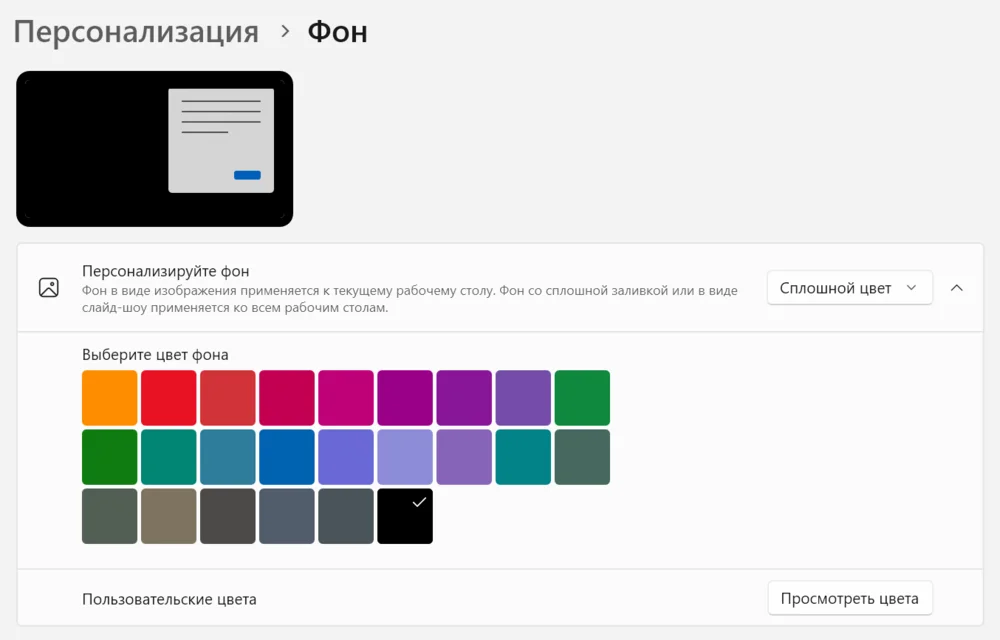This screenshot has width=1000, height=640.
Task: Go back to Персонализация breadcrumb
Action: click(x=136, y=32)
